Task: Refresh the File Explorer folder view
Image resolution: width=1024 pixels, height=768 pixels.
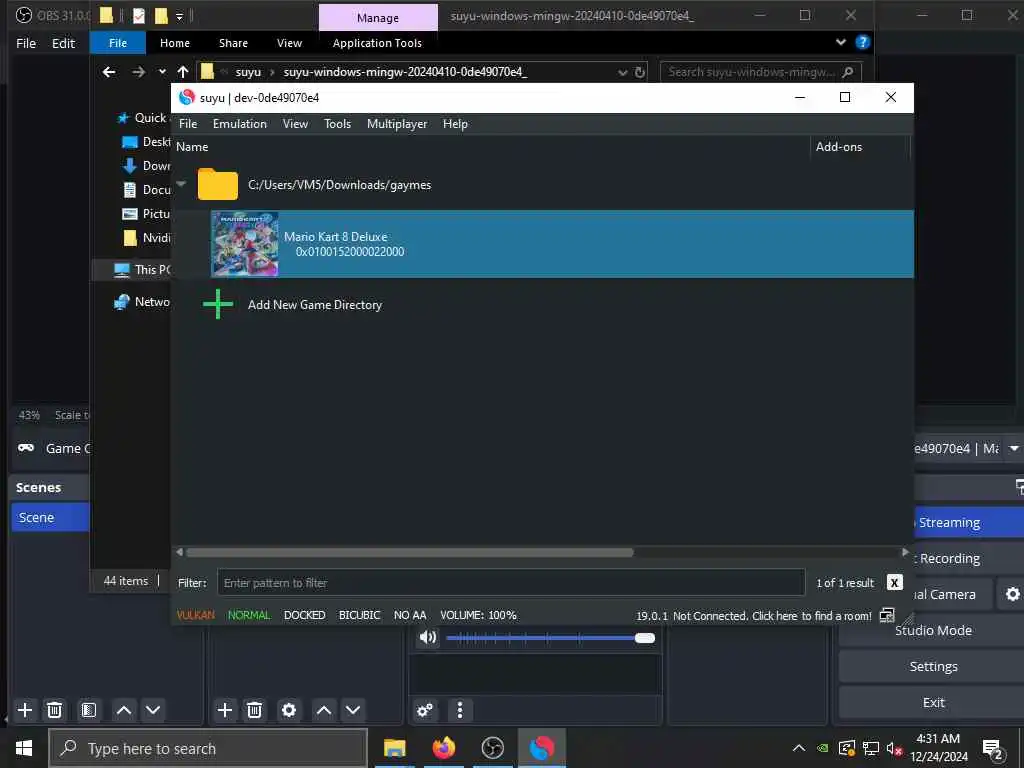Action: (x=640, y=72)
